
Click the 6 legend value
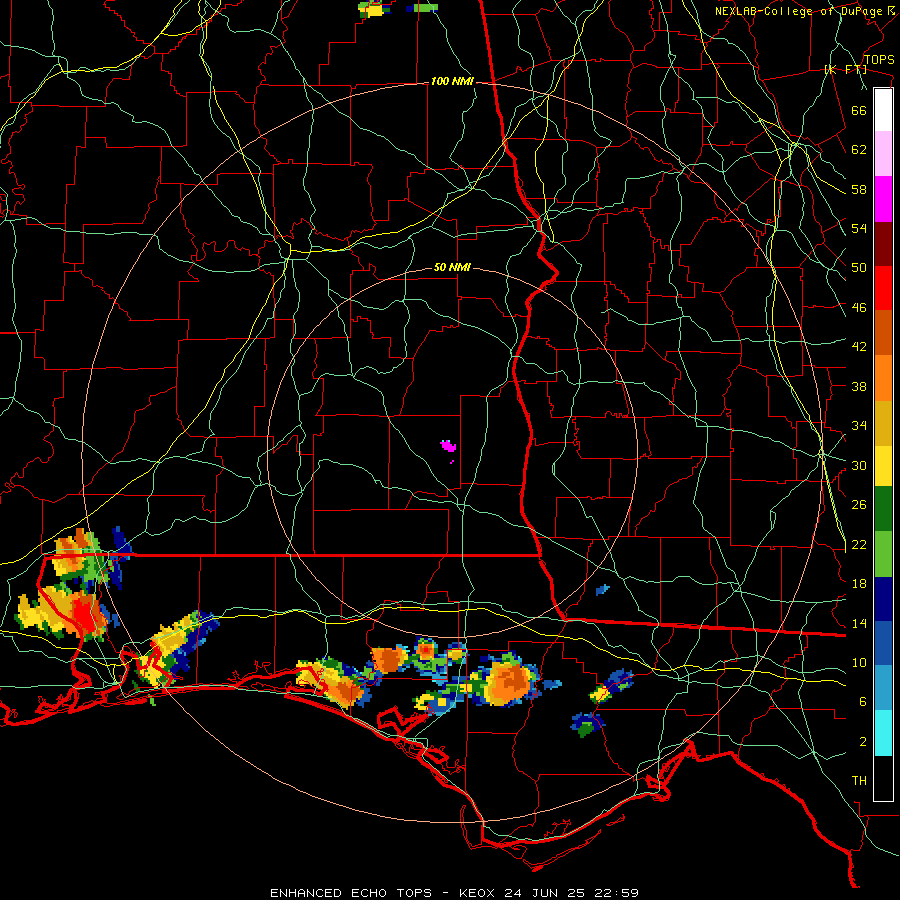[863, 701]
